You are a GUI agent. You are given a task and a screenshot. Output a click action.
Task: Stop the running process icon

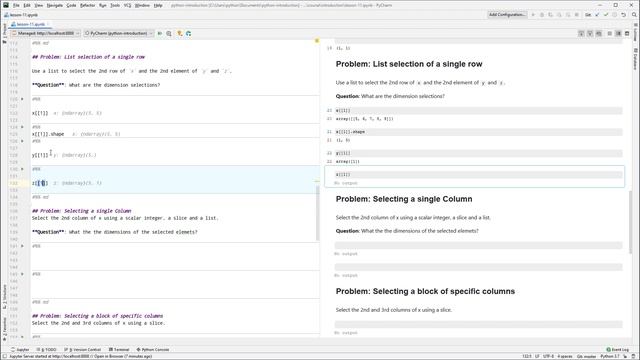coord(577,15)
